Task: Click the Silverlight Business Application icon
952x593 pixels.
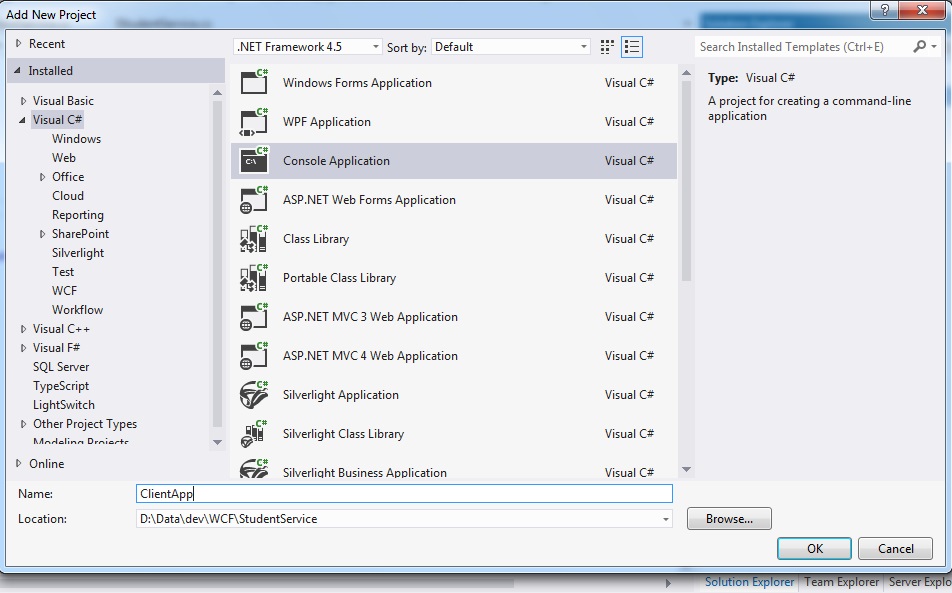Action: 254,469
